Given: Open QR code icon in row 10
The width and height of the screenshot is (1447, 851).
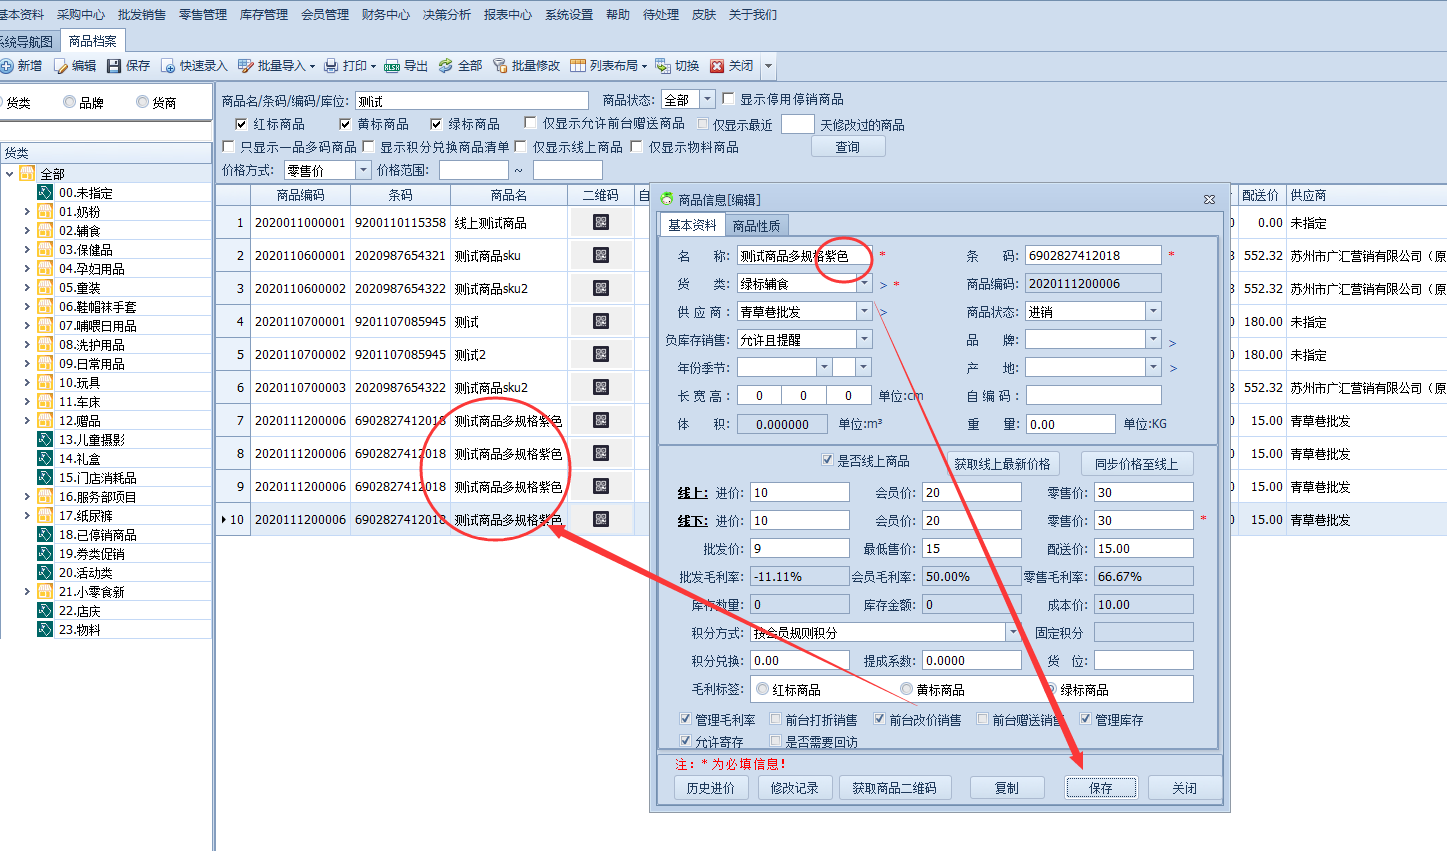Looking at the screenshot, I should click(601, 519).
